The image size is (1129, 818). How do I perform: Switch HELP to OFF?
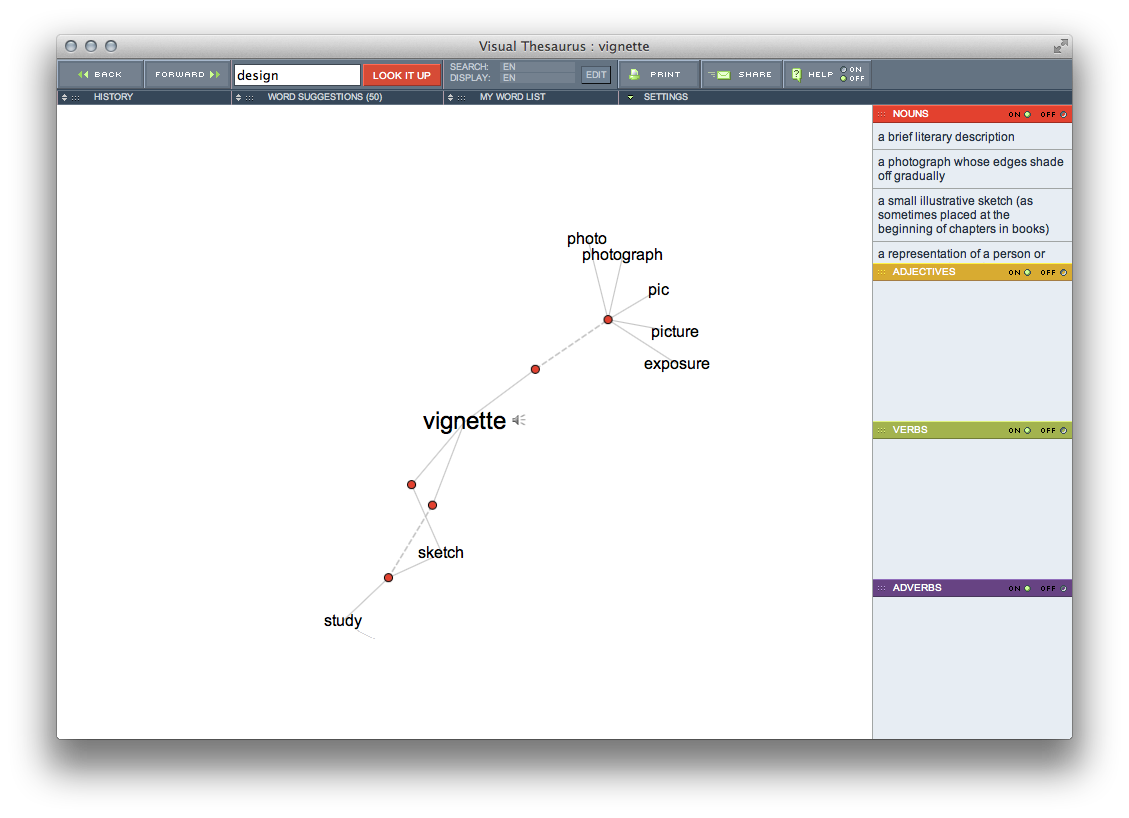[845, 78]
